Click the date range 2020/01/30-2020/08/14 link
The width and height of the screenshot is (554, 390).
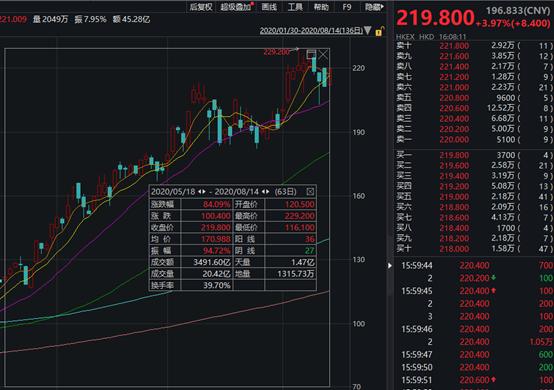pos(311,31)
